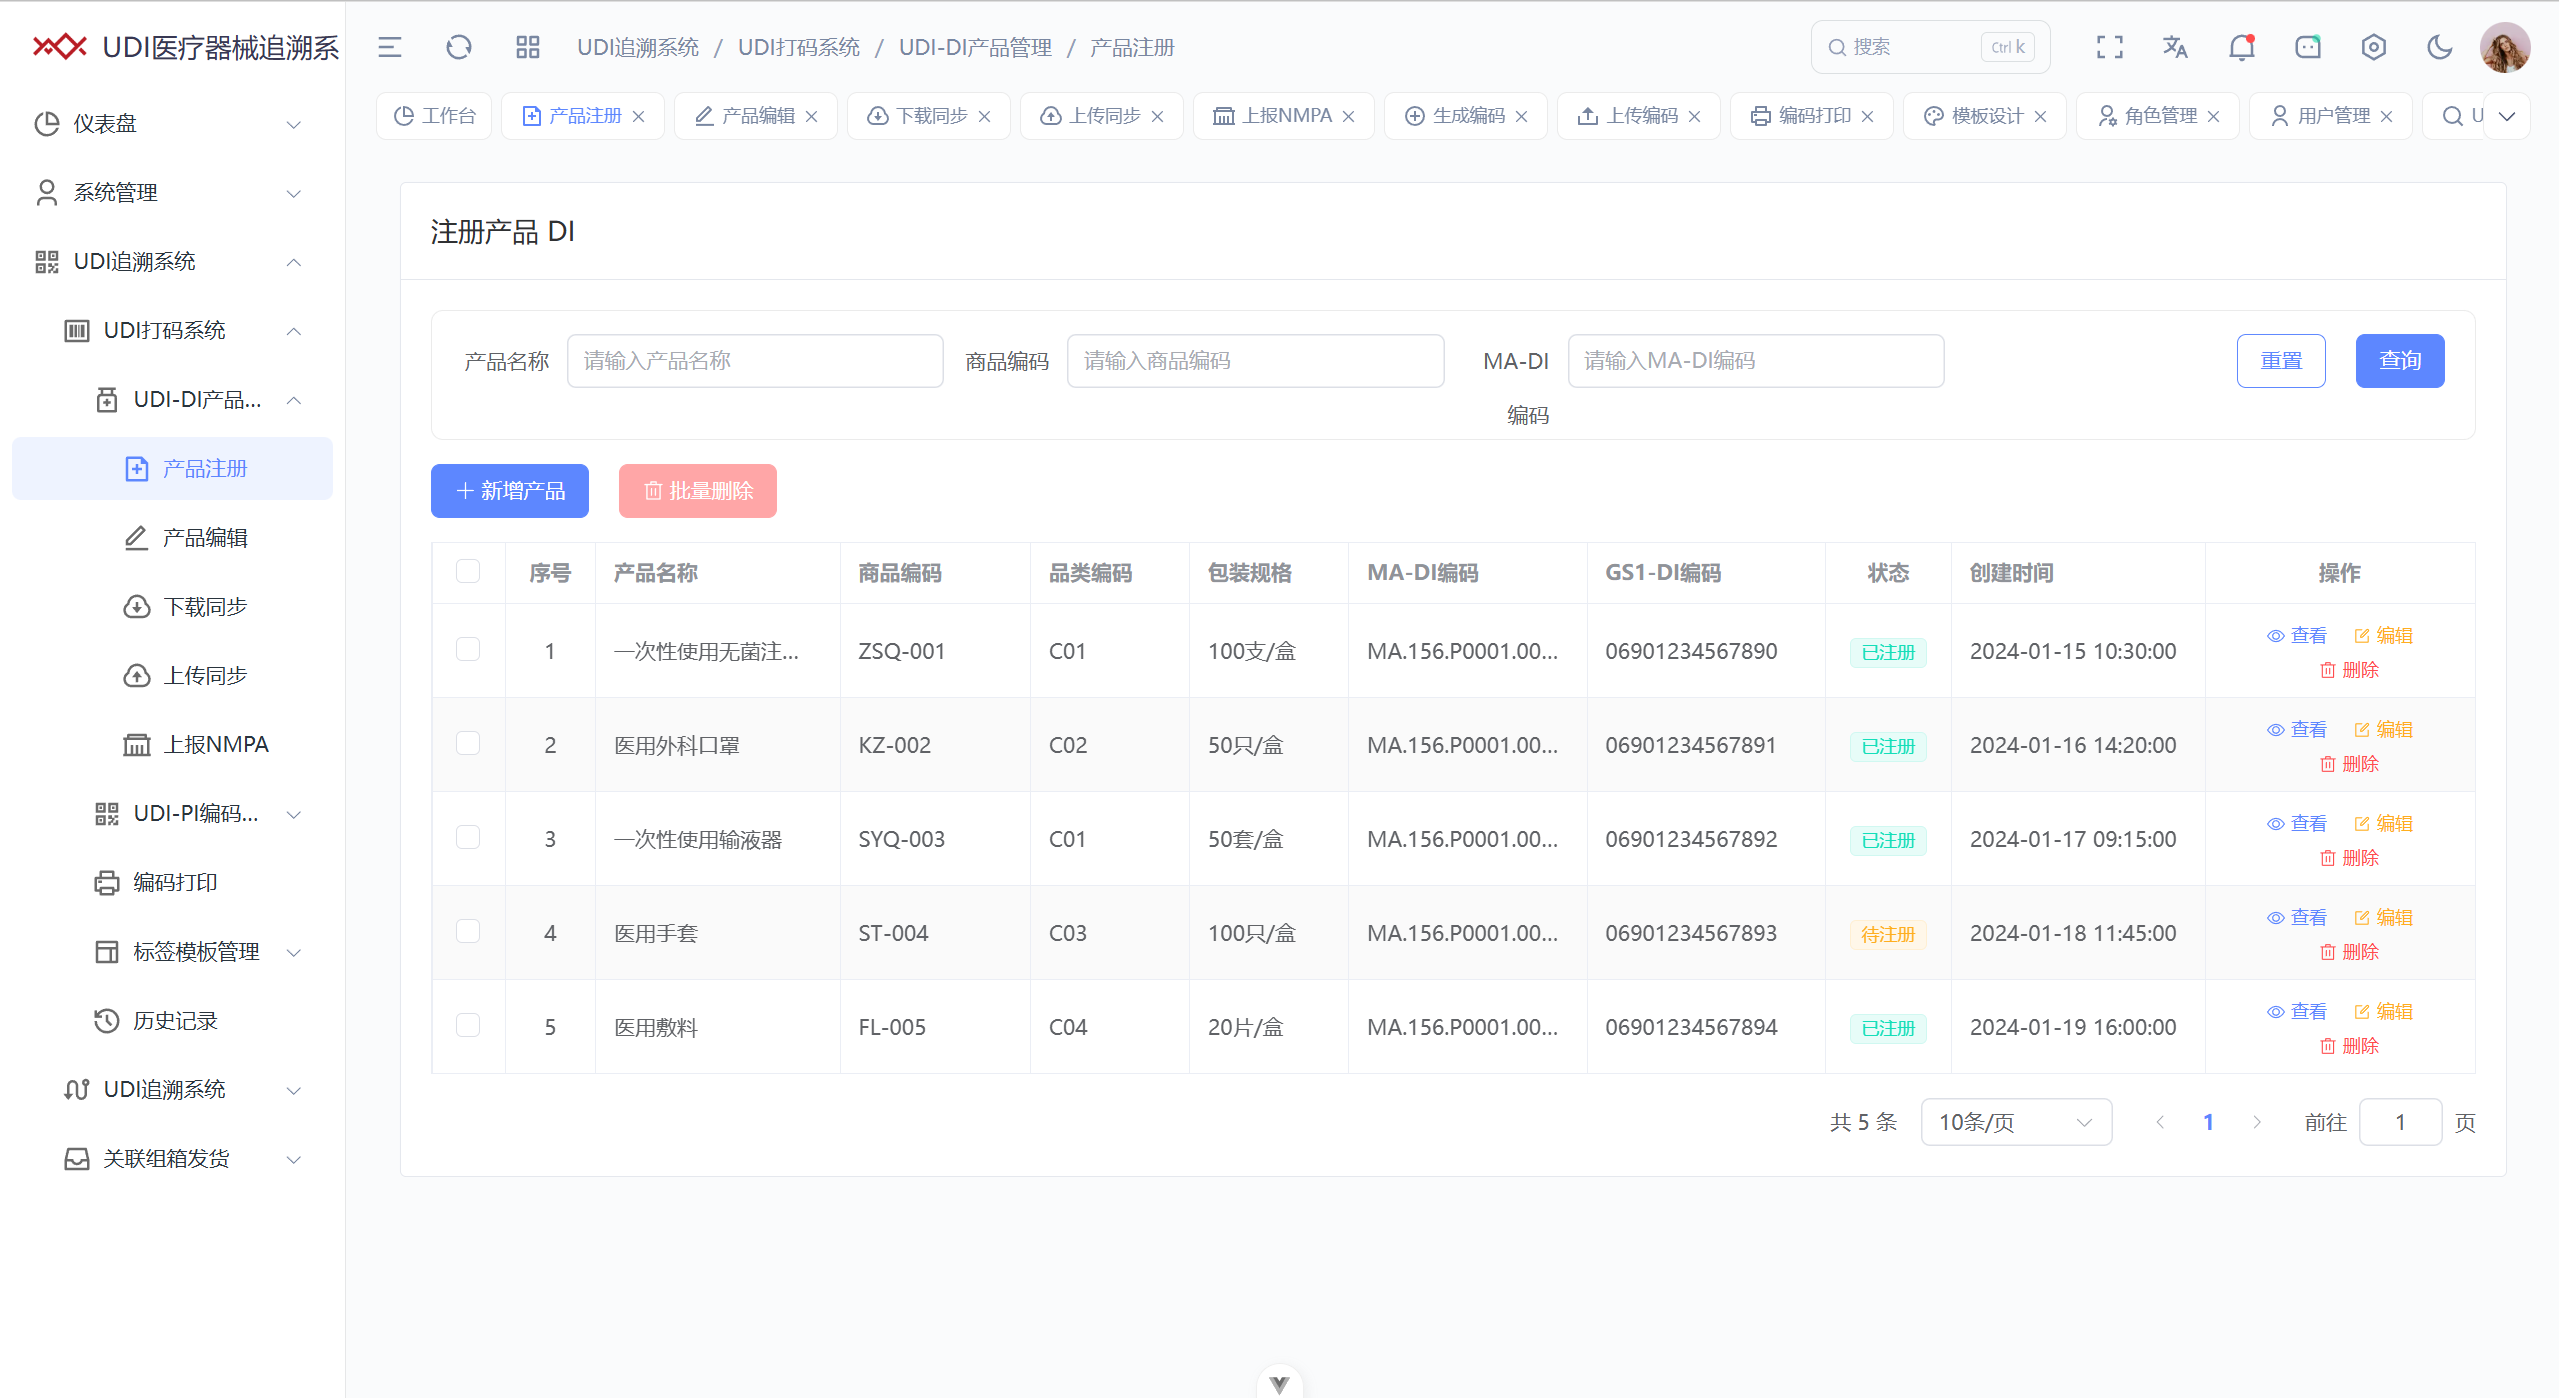Open the 10条/页 page size dropdown
The height and width of the screenshot is (1398, 2559).
(2016, 1122)
